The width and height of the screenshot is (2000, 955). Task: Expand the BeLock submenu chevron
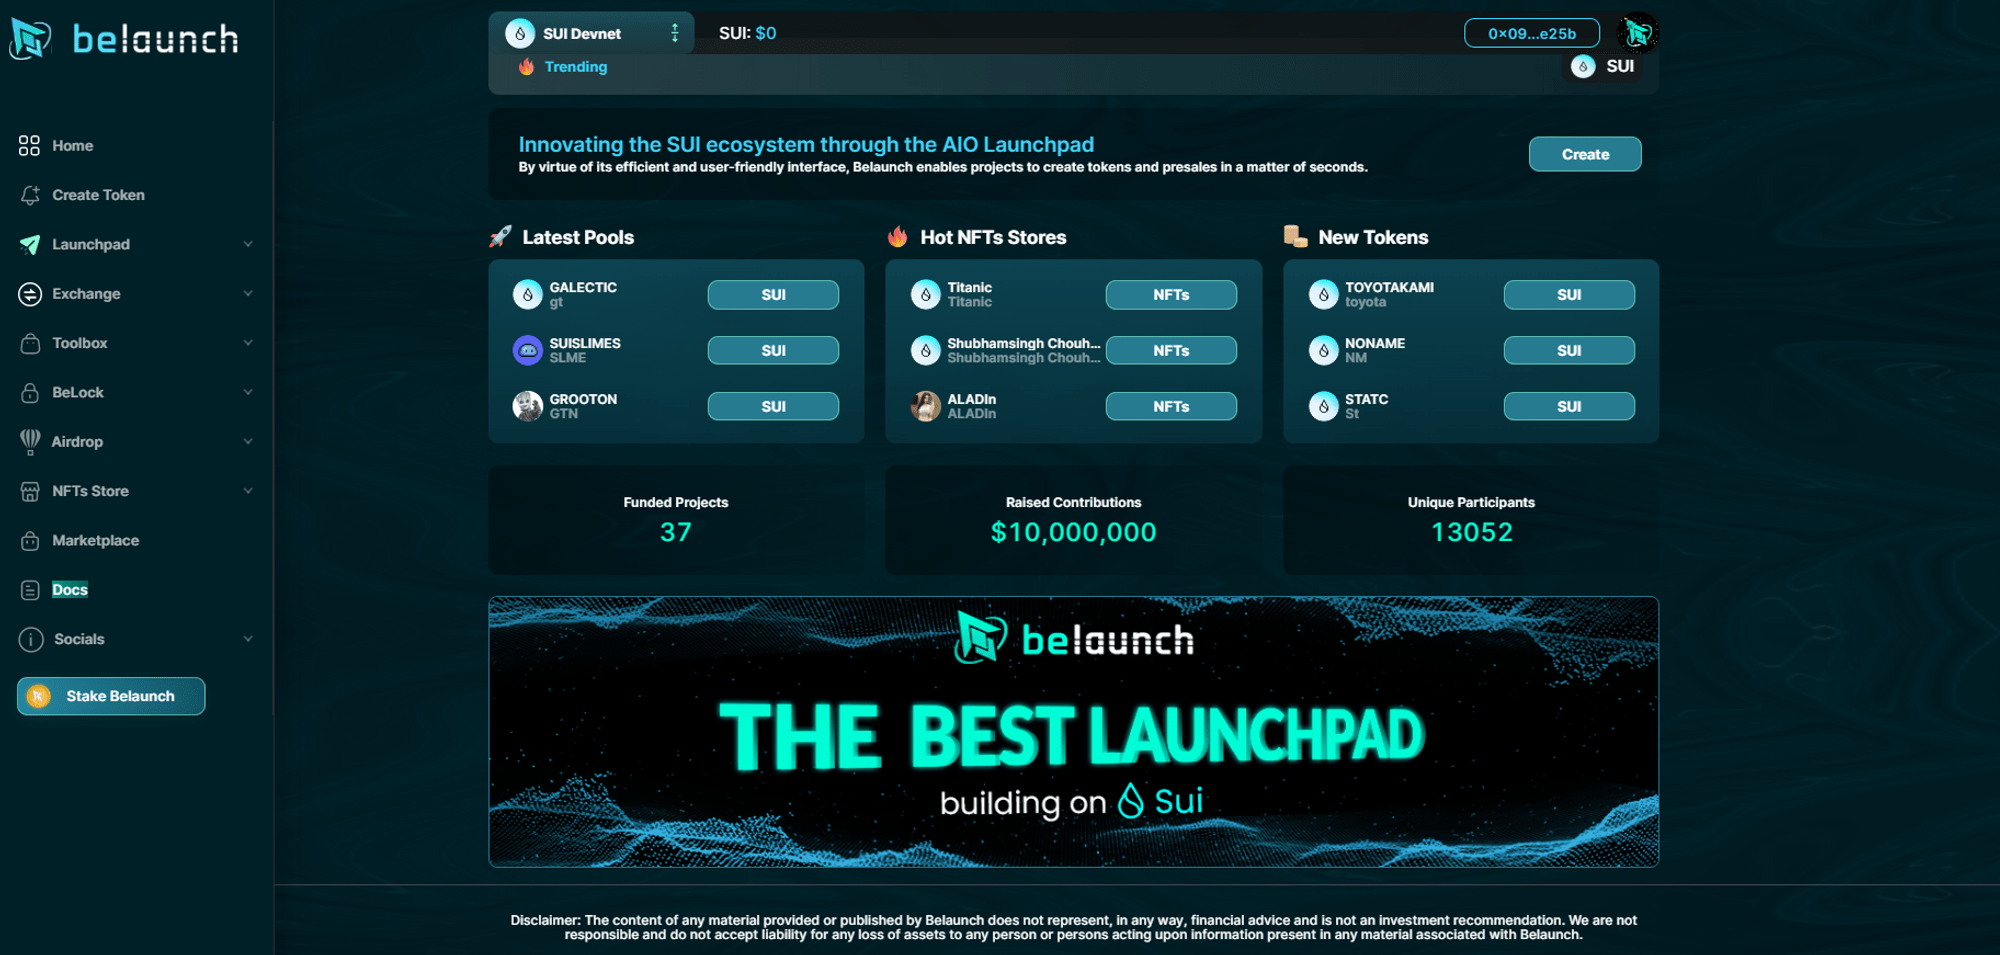point(248,392)
